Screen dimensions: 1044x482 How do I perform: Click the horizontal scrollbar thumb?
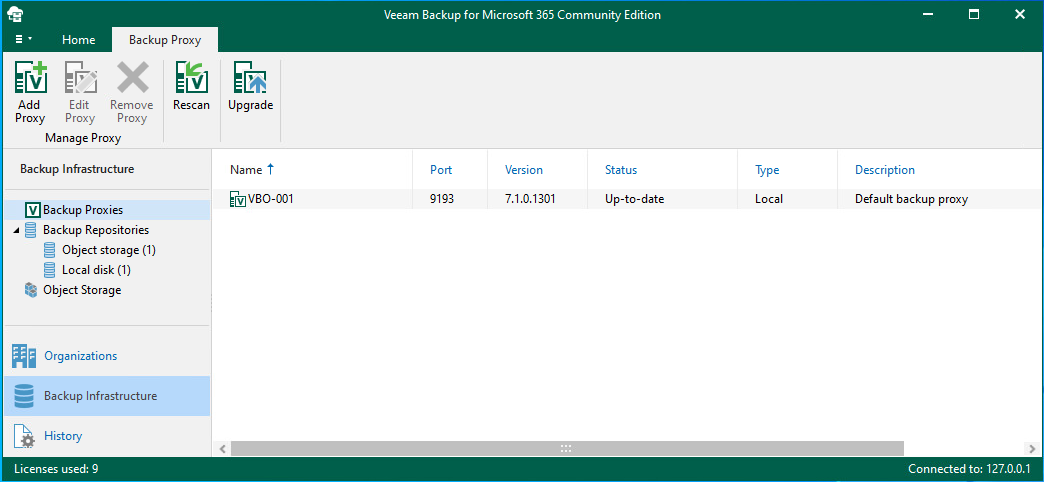click(x=567, y=448)
